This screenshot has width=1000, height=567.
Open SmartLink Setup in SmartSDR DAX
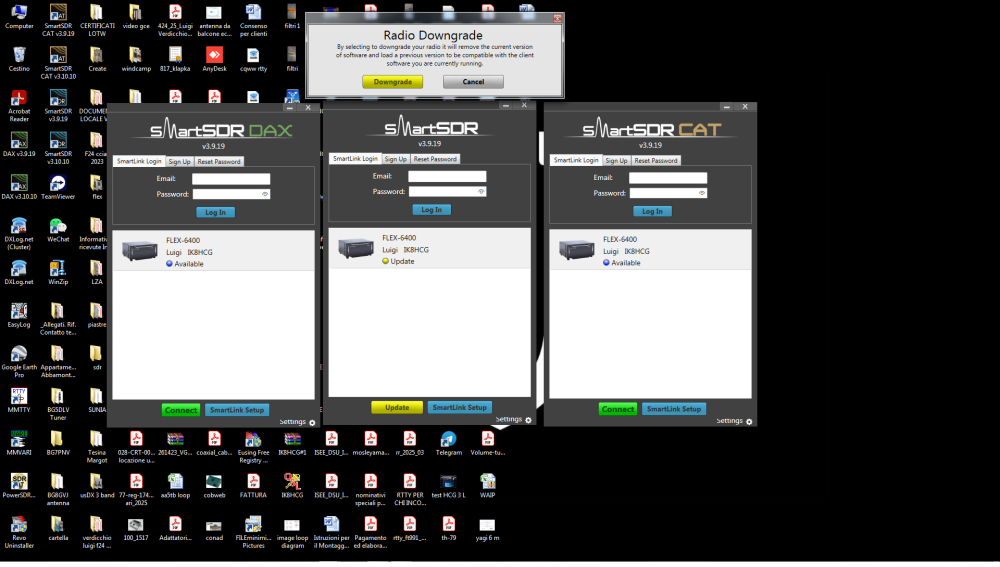pos(237,410)
